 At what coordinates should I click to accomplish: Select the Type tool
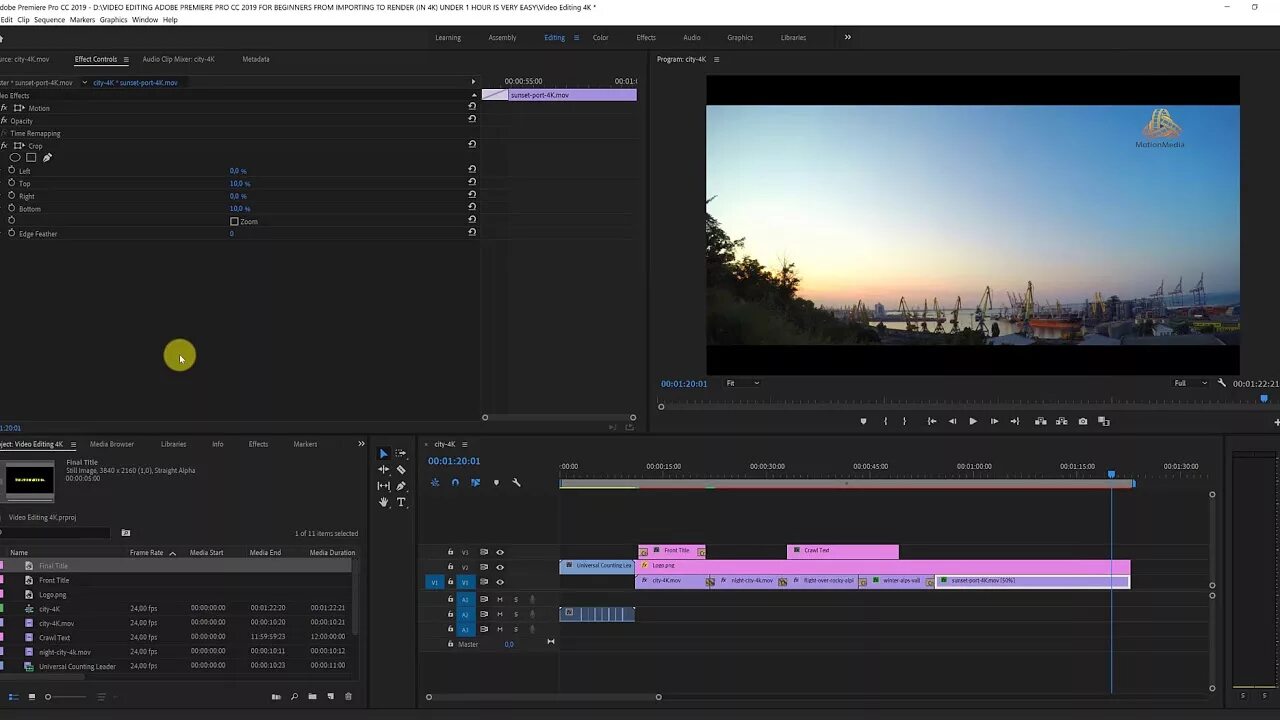pos(401,502)
